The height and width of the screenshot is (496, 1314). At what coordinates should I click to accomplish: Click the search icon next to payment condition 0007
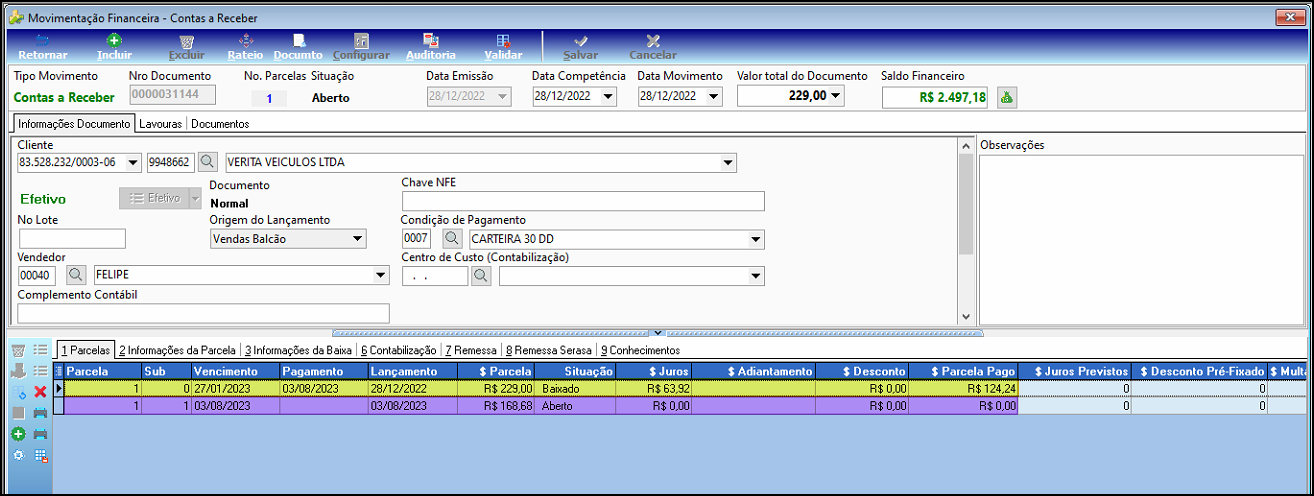click(452, 239)
